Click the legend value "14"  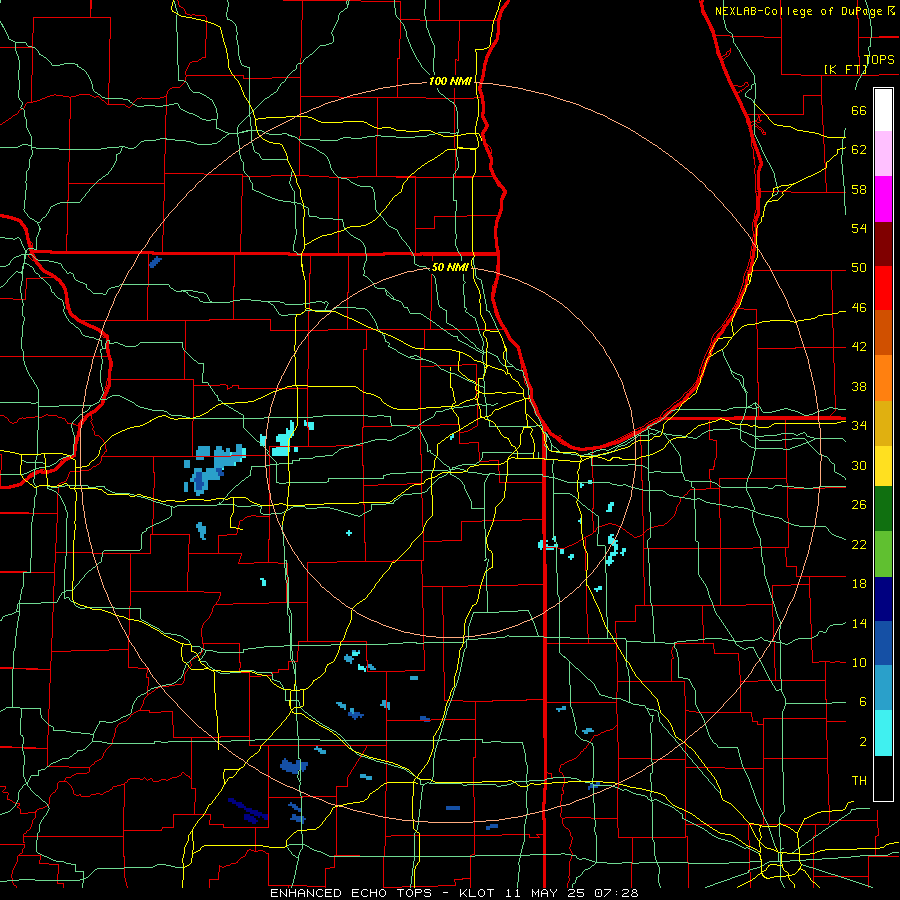pyautogui.click(x=859, y=623)
